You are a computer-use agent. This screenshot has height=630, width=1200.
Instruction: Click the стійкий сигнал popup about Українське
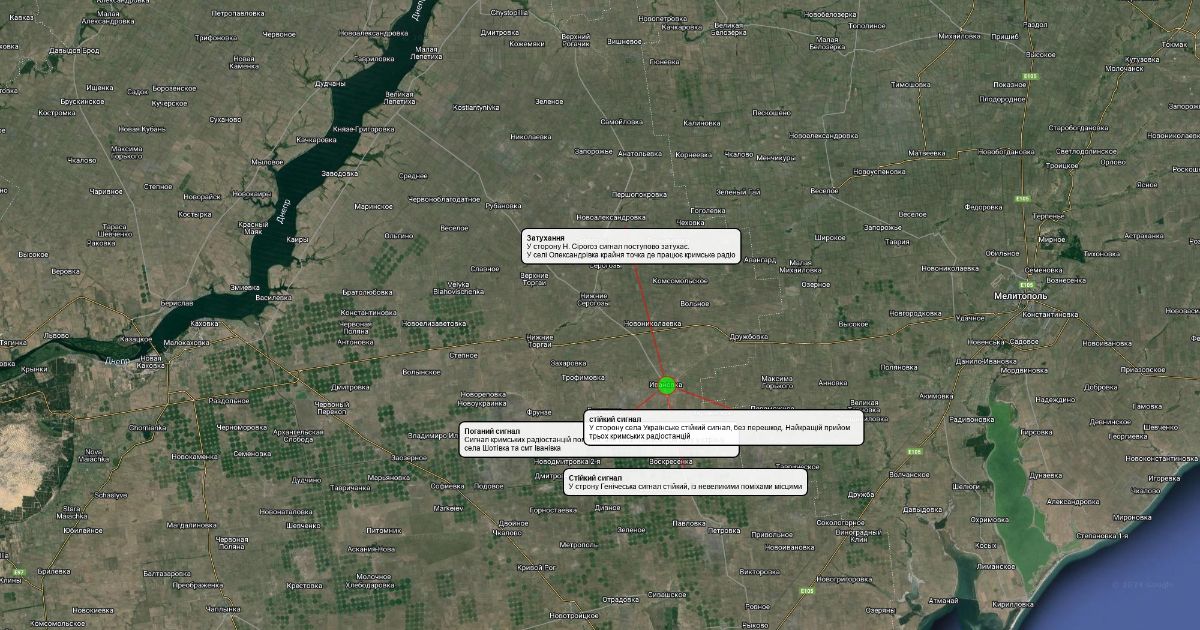[x=724, y=427]
